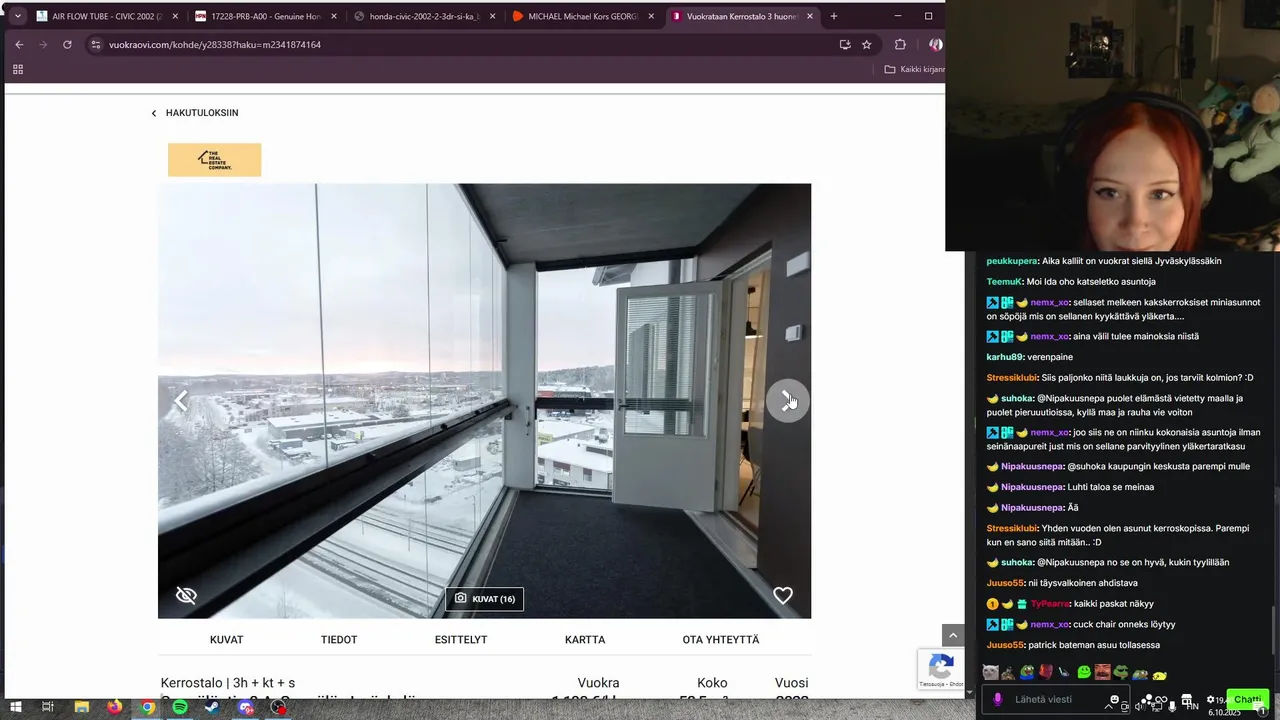Open username TeemuK in chat
1280x720 pixels.
pyautogui.click(x=1004, y=282)
